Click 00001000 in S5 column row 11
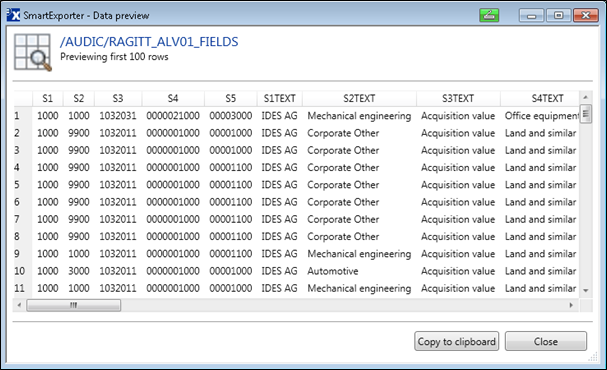Viewport: 607px width, 370px height. pyautogui.click(x=231, y=288)
